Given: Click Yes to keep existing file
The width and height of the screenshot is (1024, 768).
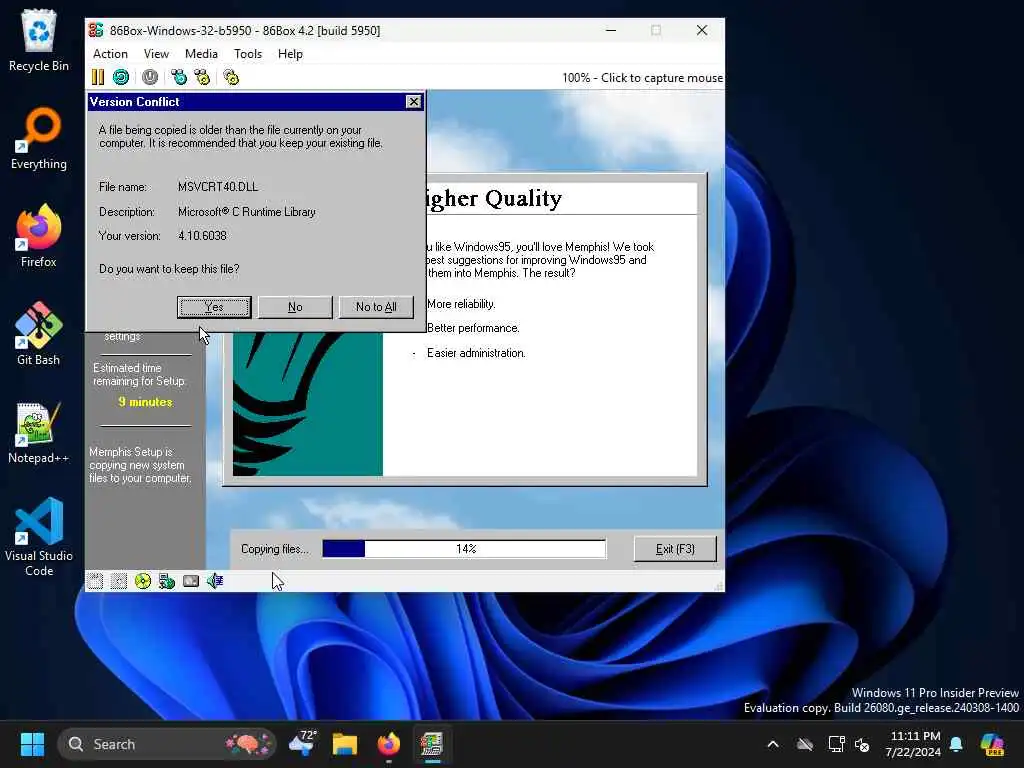Looking at the screenshot, I should 214,307.
